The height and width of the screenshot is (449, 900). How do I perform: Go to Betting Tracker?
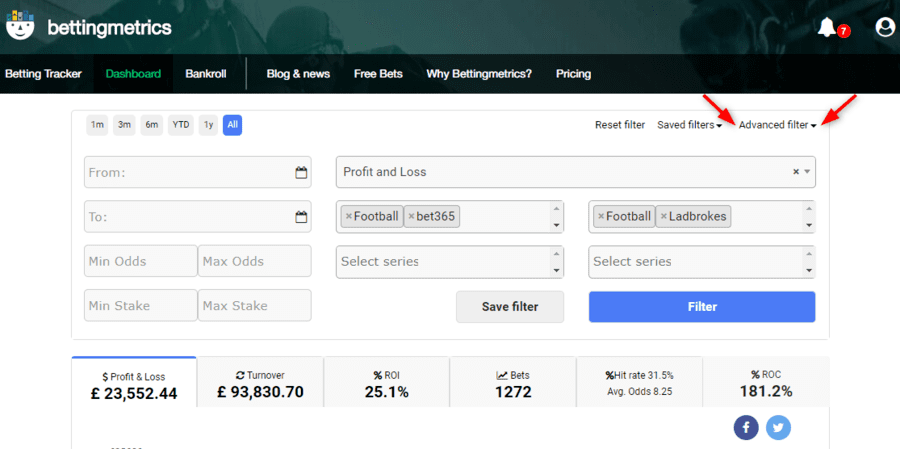coord(43,74)
